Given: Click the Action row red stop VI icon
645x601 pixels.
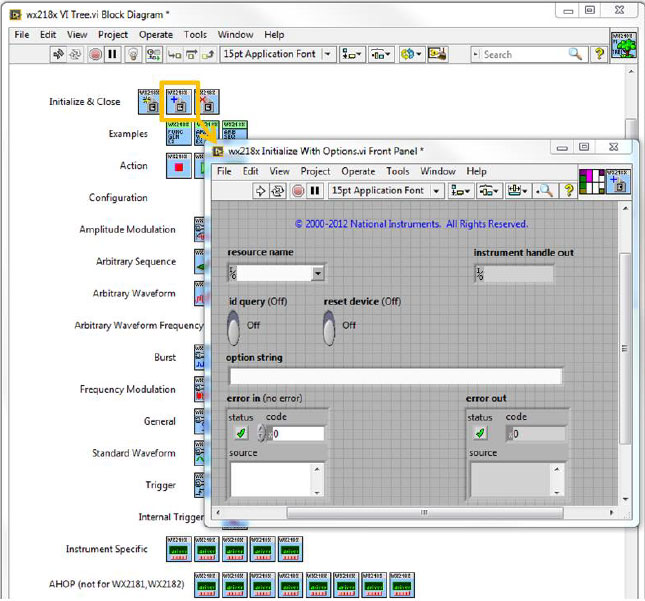Looking at the screenshot, I should 179,166.
